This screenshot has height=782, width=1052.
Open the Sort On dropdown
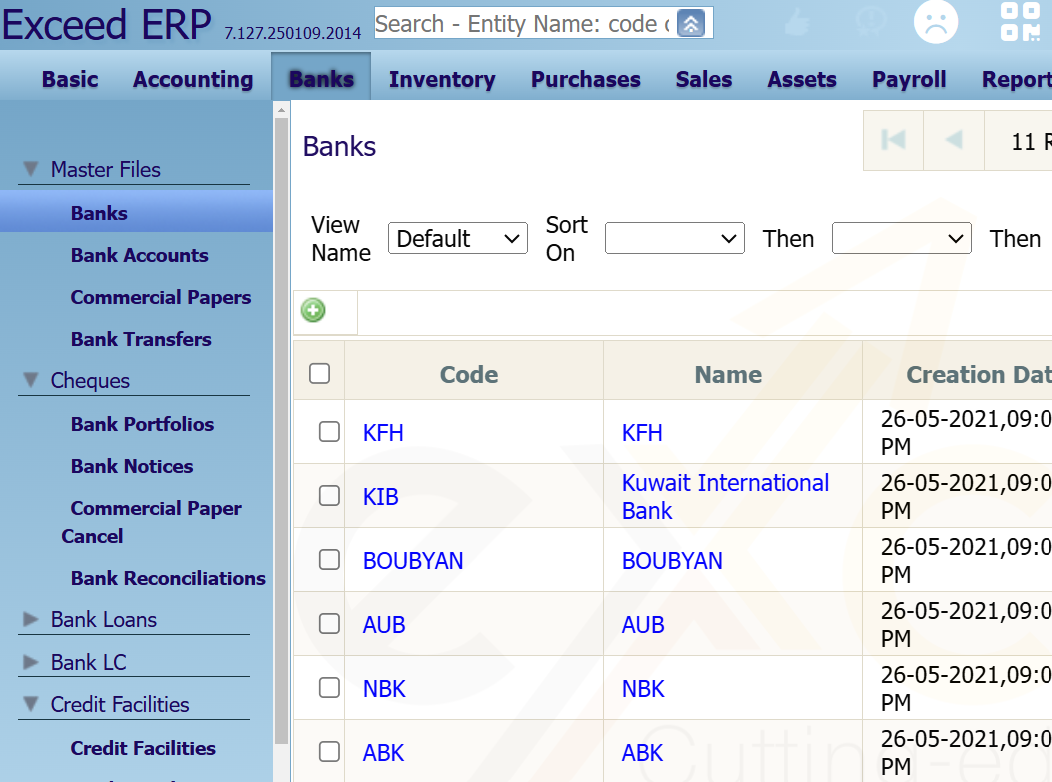point(674,238)
